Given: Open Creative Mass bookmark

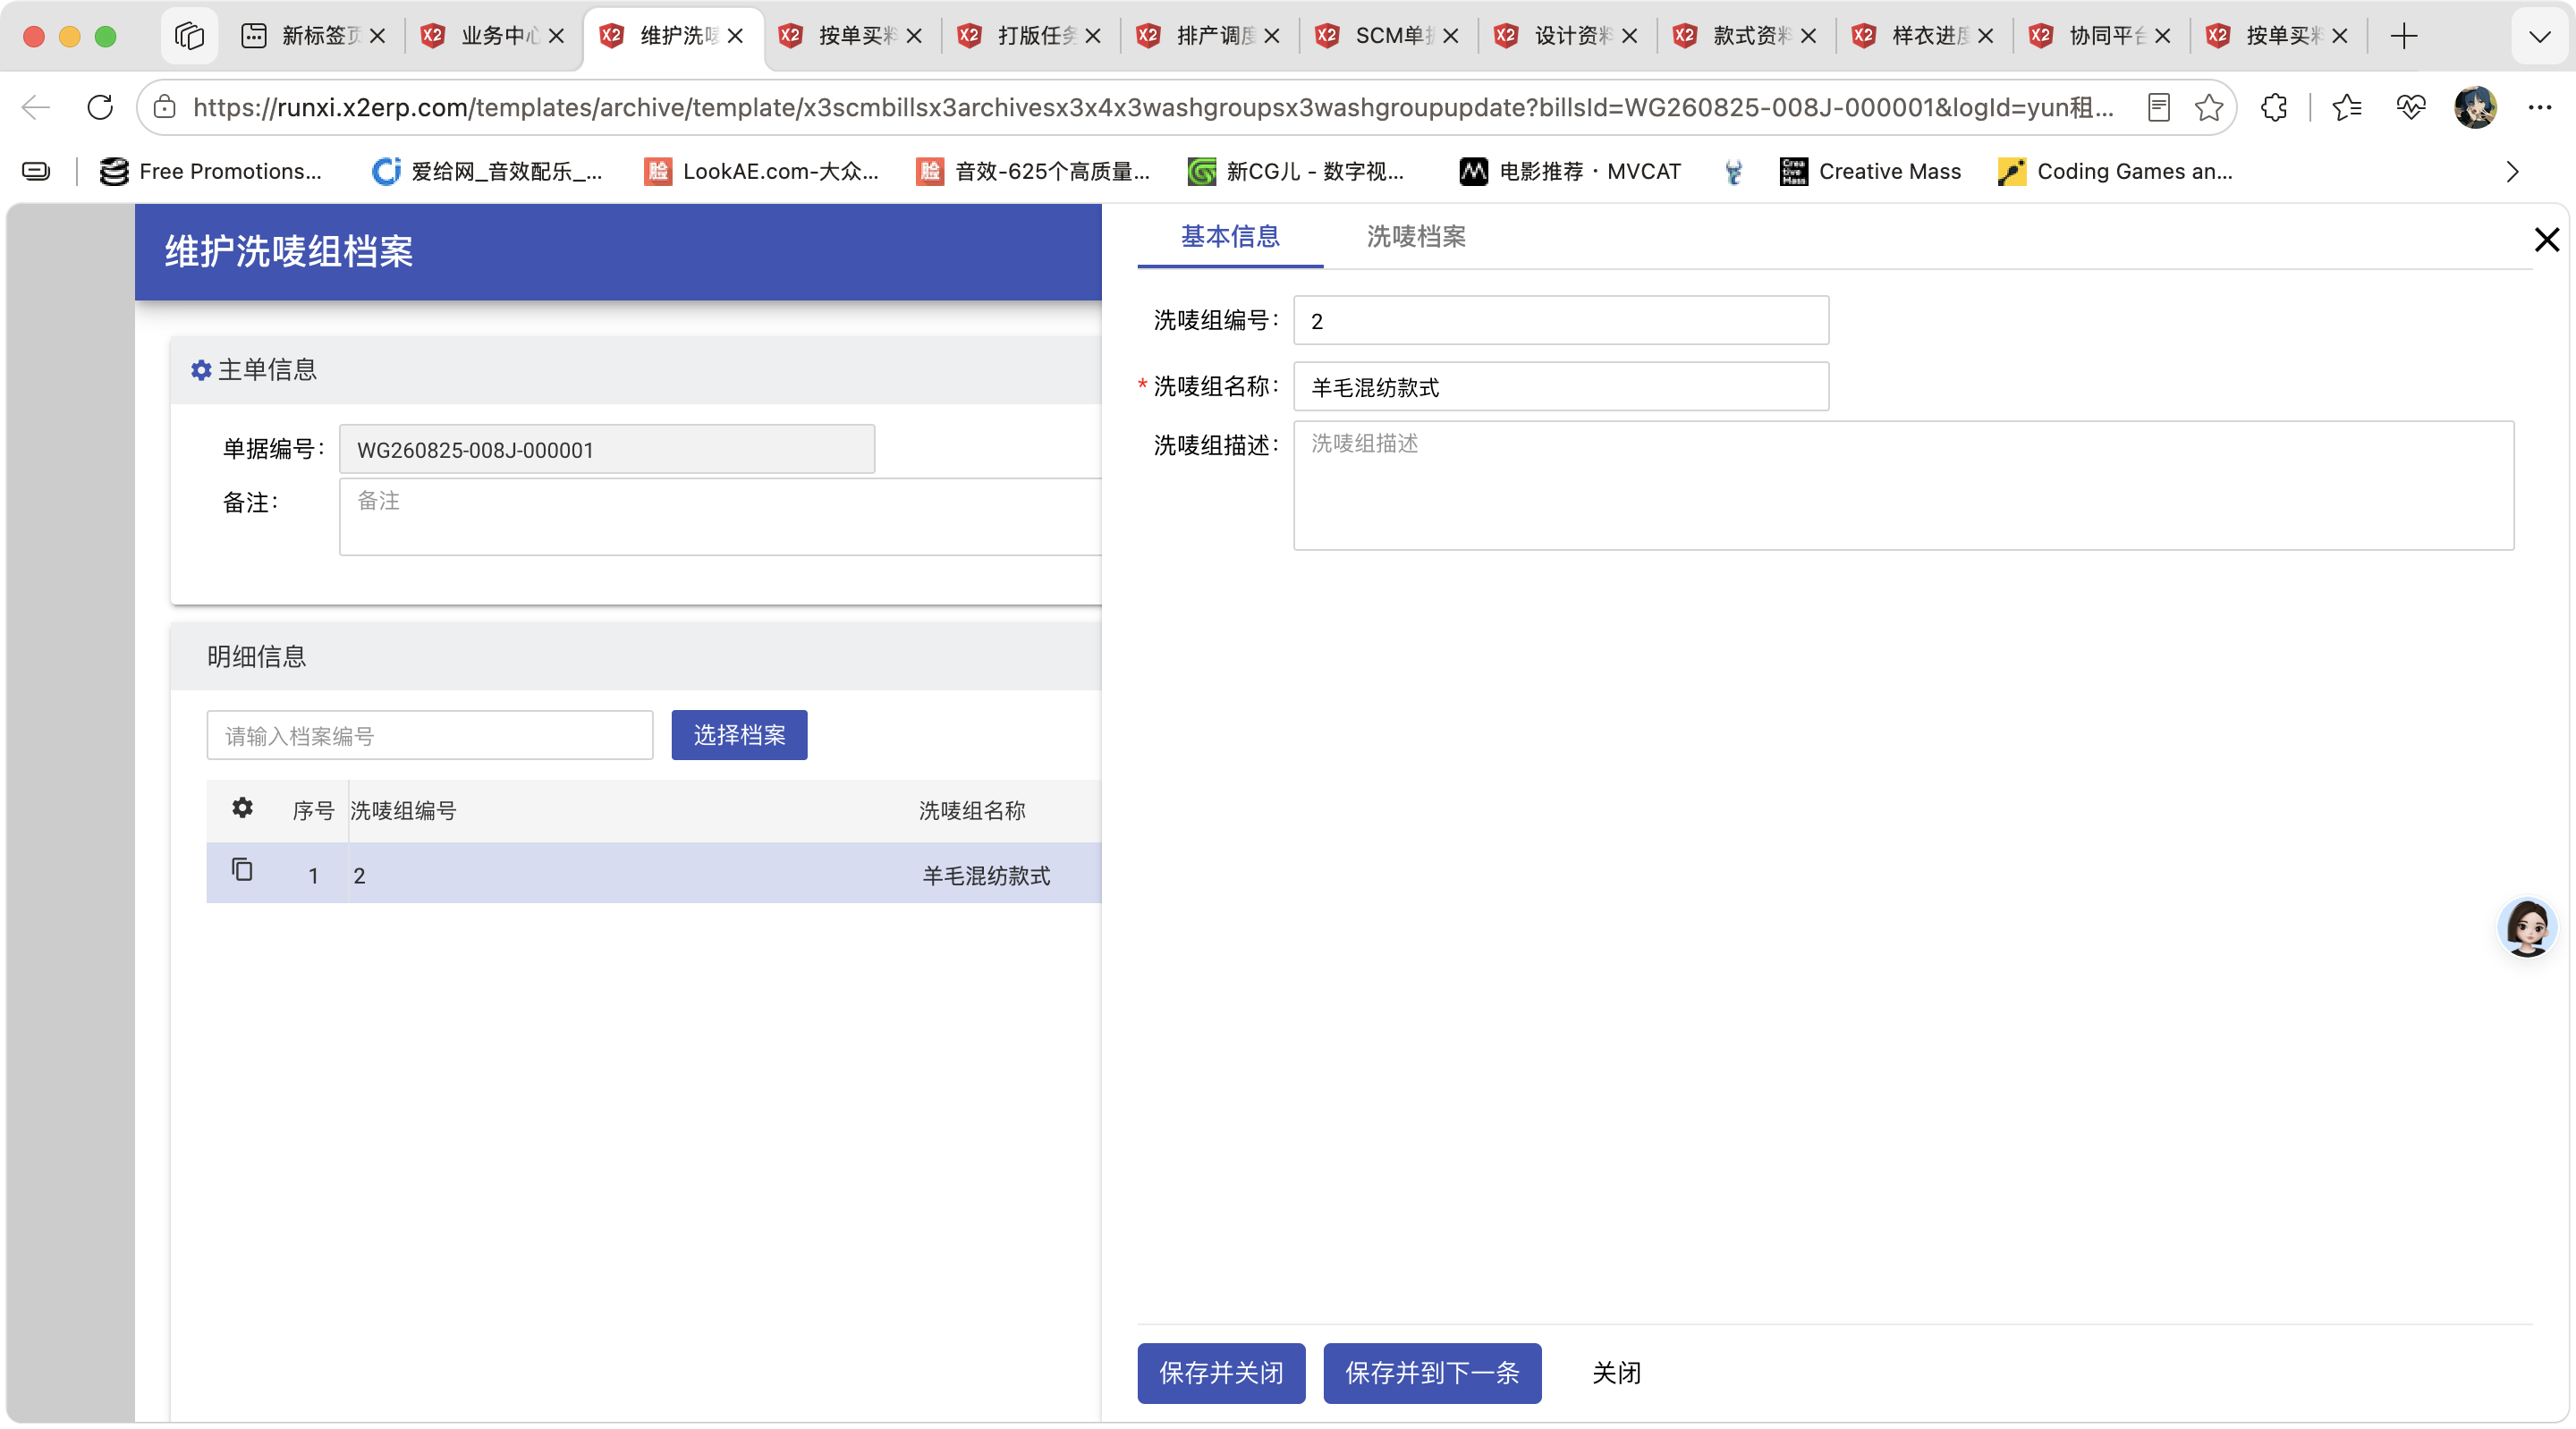Looking at the screenshot, I should pyautogui.click(x=1870, y=172).
